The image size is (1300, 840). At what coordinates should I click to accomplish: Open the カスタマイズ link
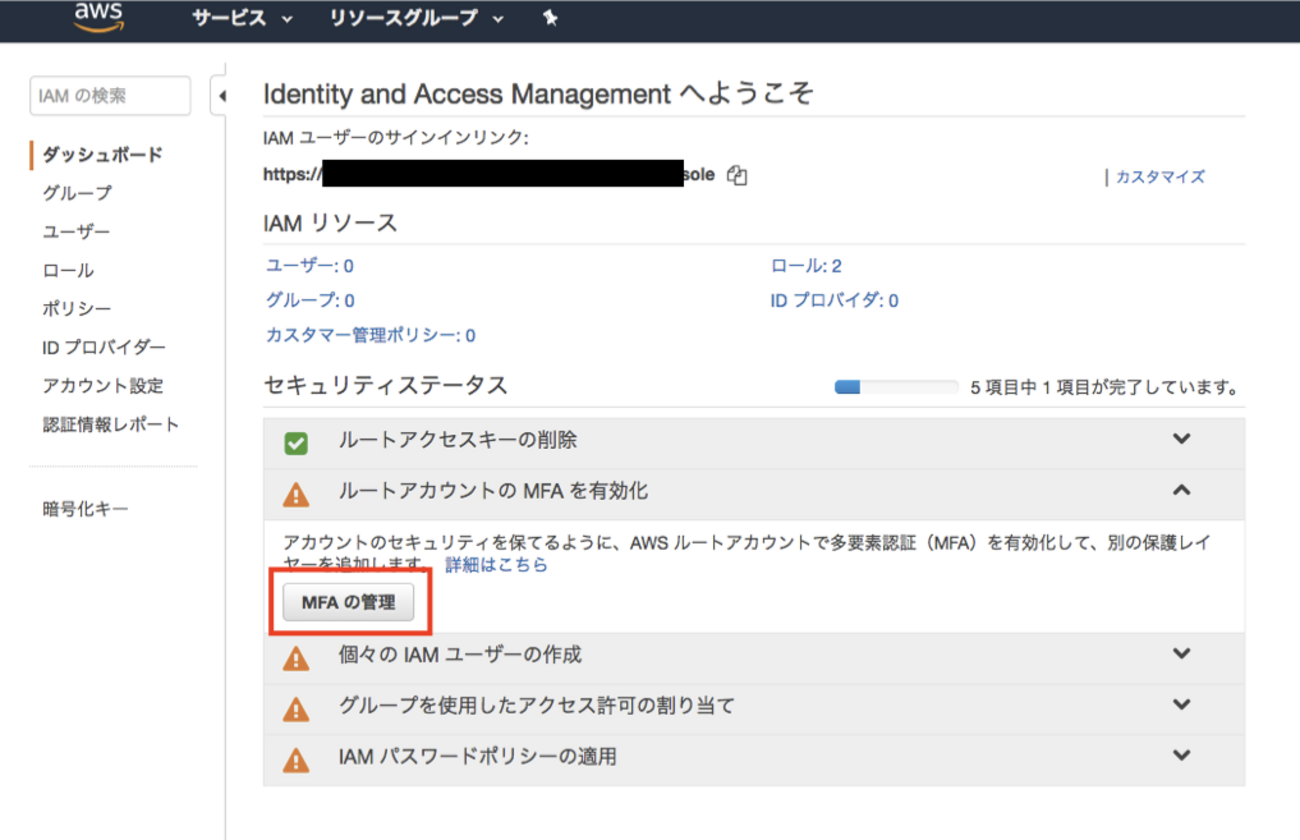[x=1160, y=177]
